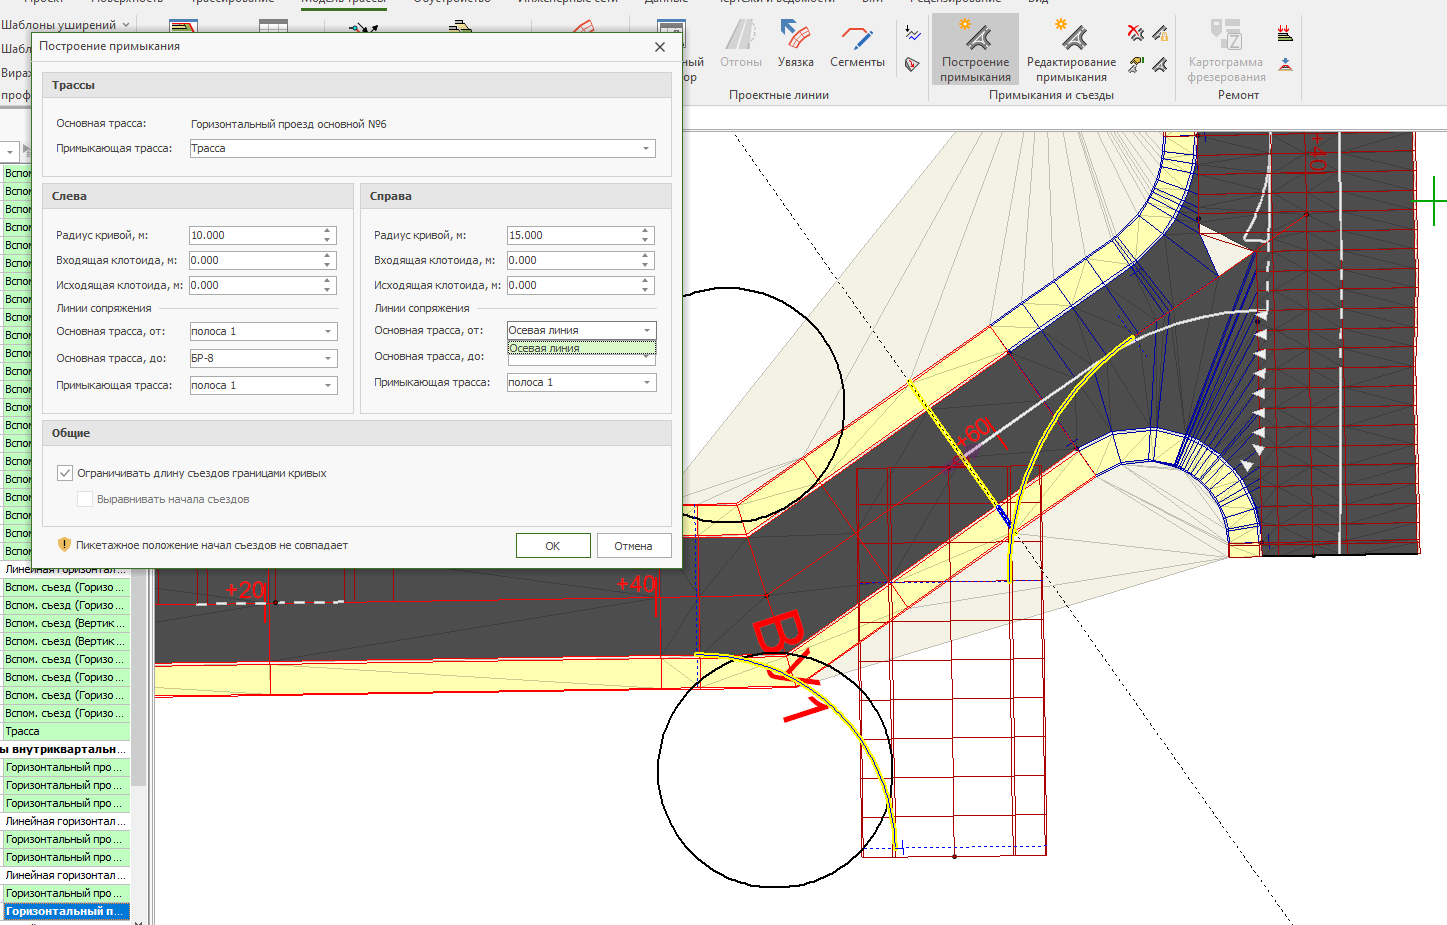The width and height of the screenshot is (1447, 925).
Task: Increase right Входящая клотоида value
Action: [x=645, y=256]
